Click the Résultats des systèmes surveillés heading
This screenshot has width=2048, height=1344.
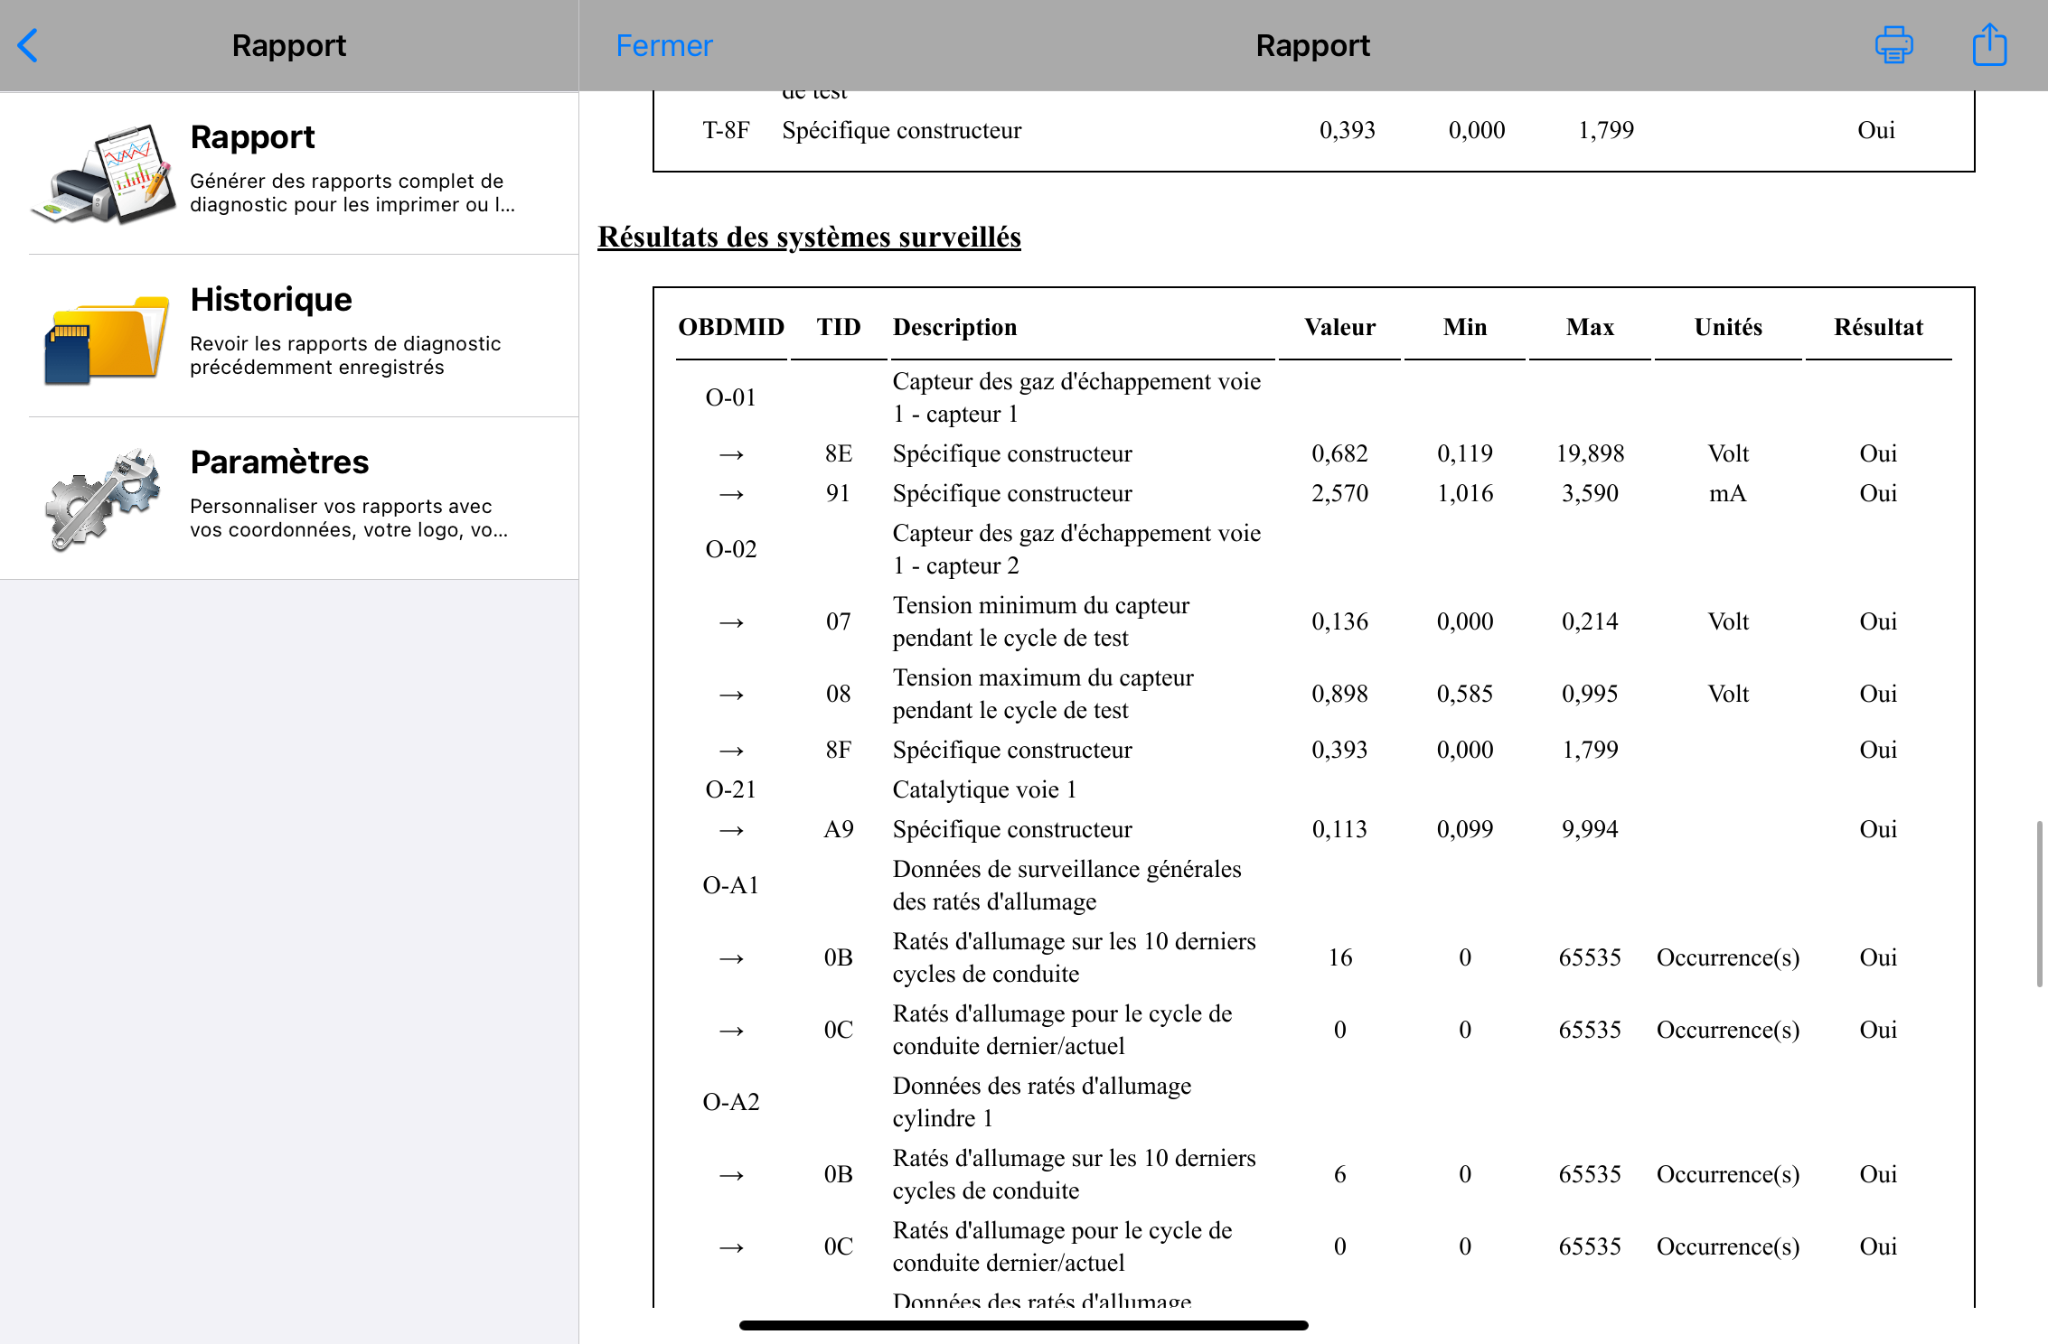(809, 237)
